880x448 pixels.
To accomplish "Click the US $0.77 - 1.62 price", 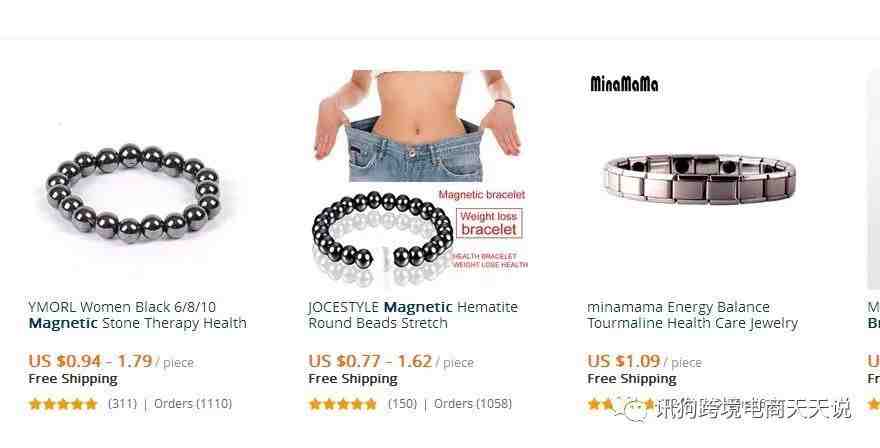I will [370, 361].
